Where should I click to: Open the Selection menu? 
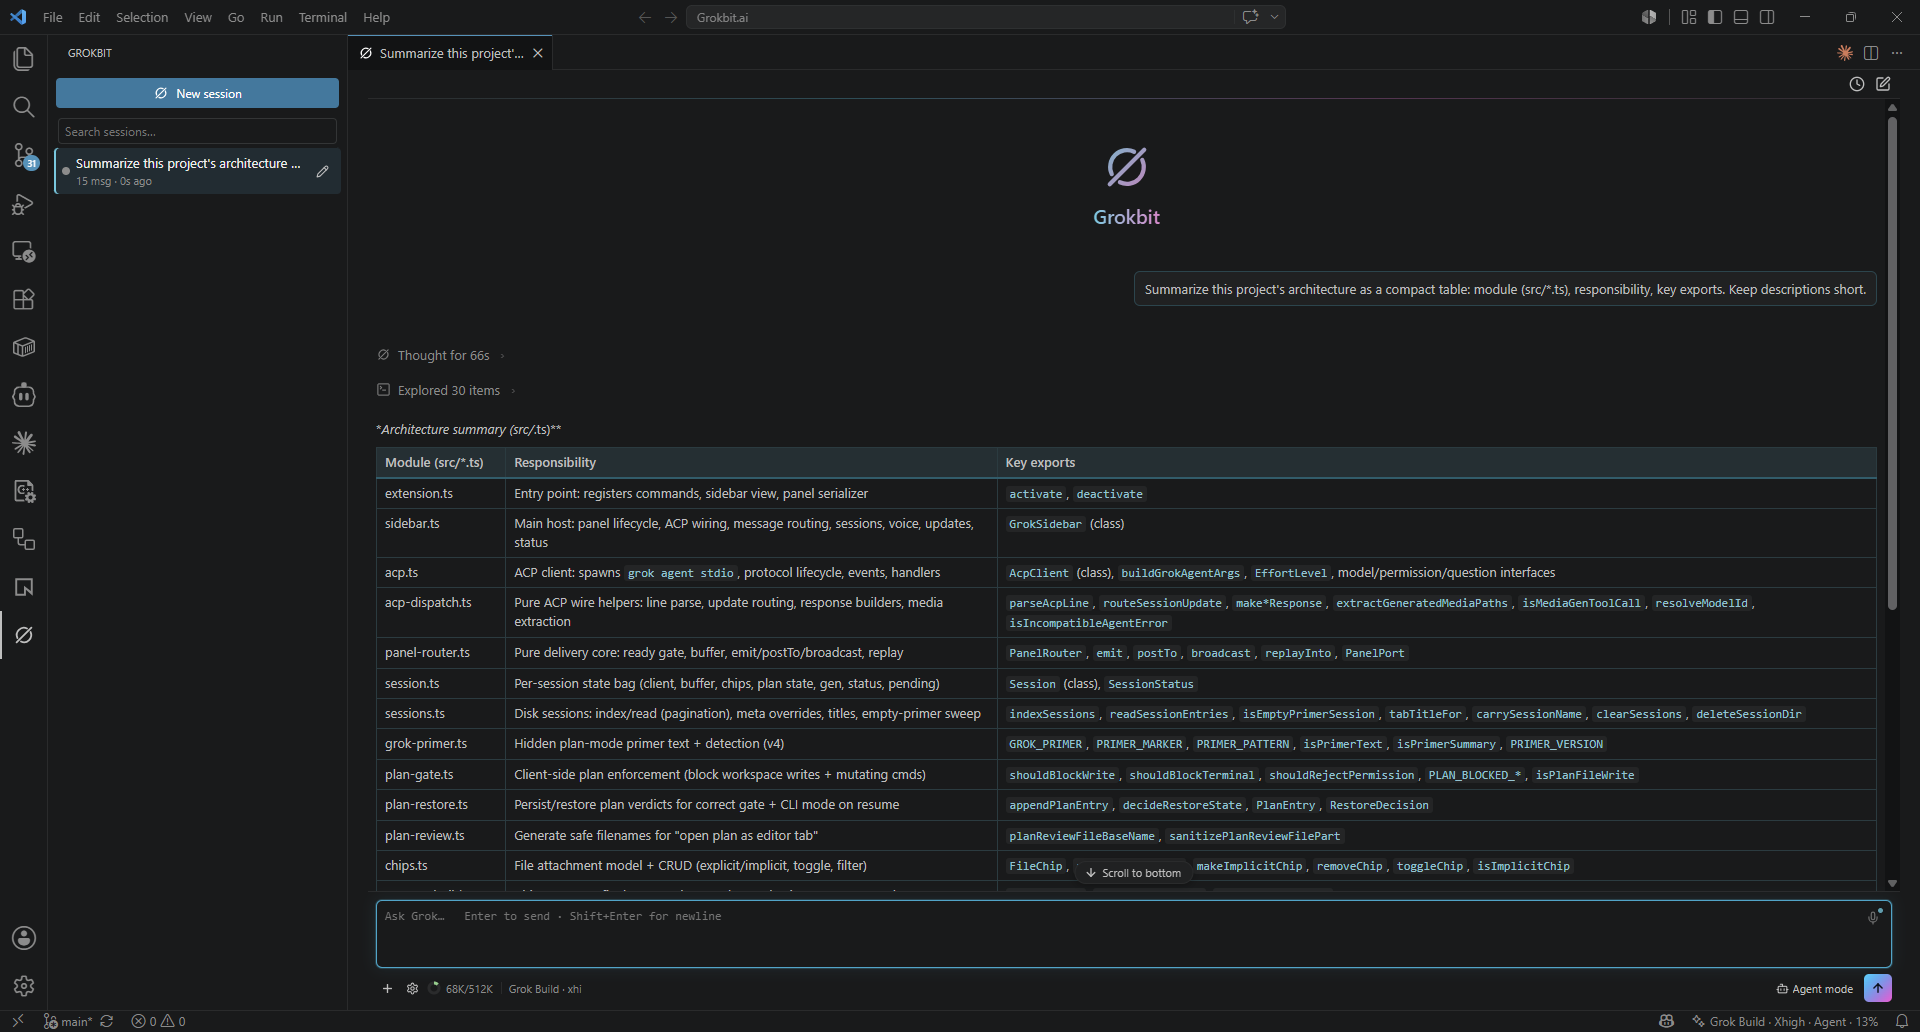[x=142, y=17]
